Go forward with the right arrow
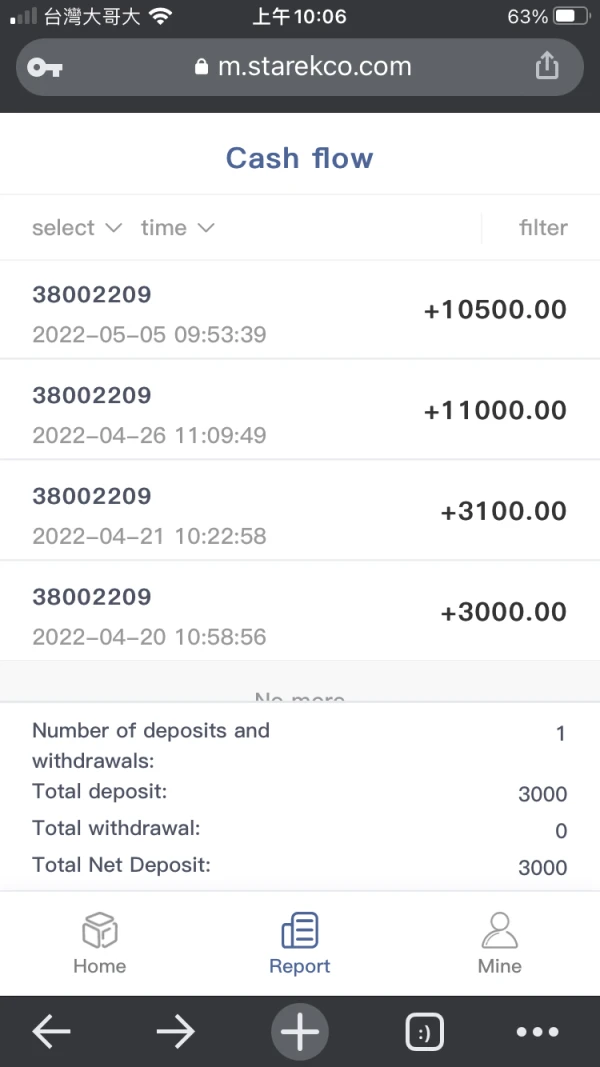 tap(175, 1032)
